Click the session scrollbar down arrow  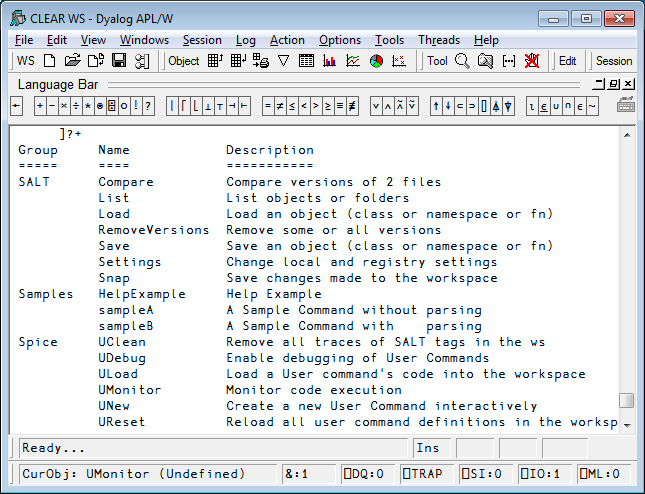pyautogui.click(x=627, y=425)
